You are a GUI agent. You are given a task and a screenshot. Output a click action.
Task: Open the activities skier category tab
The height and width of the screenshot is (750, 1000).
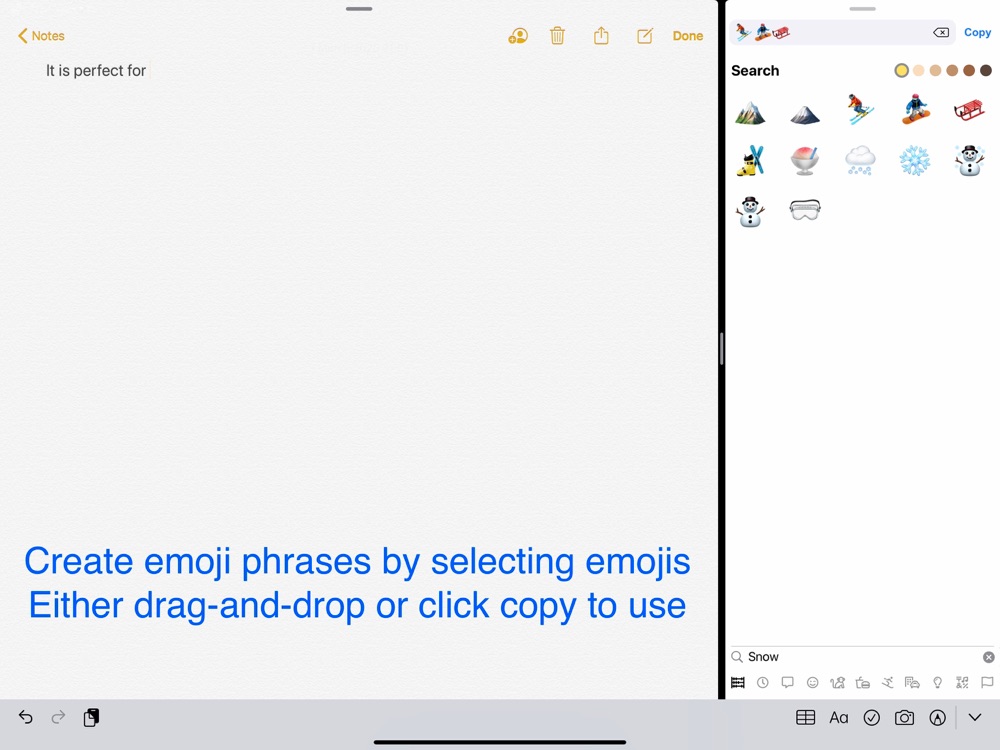tap(887, 682)
